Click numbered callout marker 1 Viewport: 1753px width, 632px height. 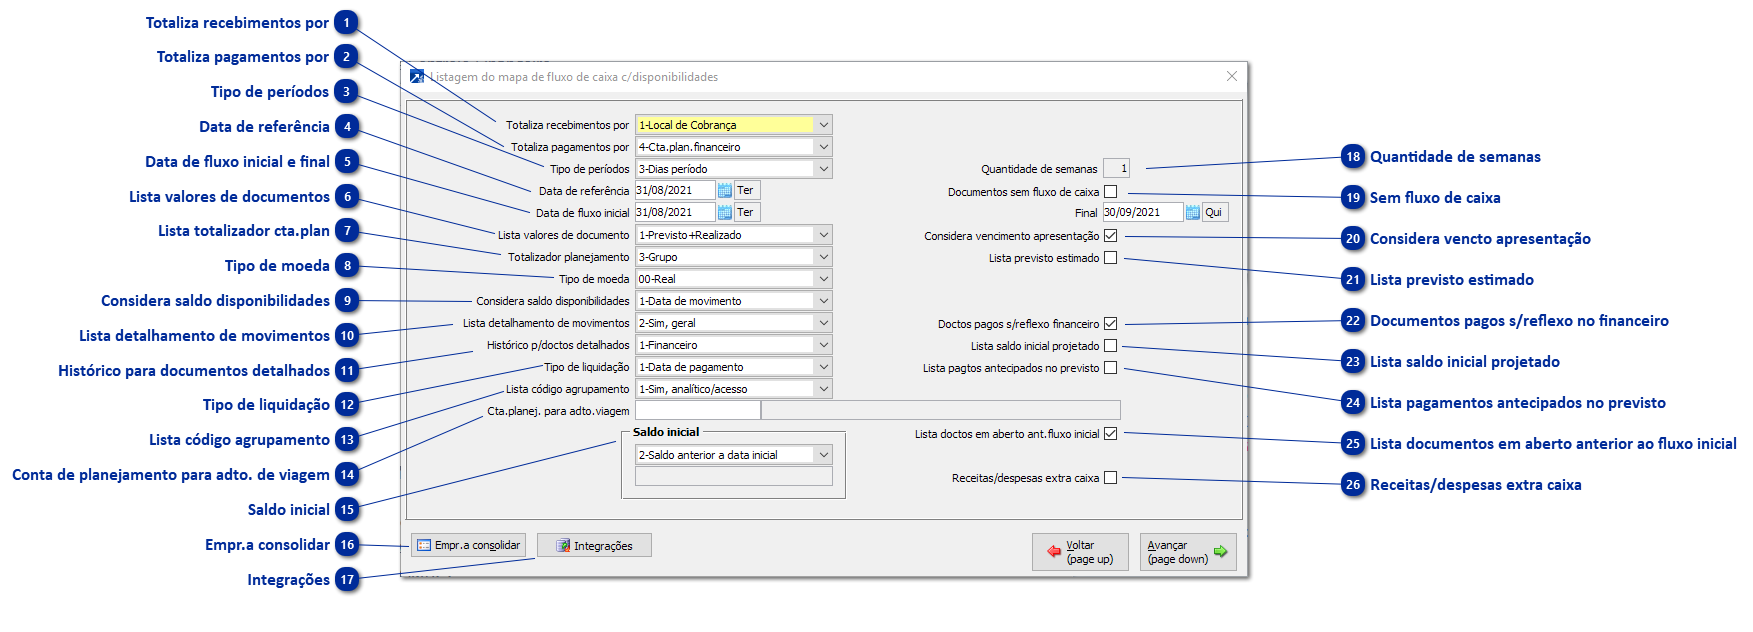347,23
